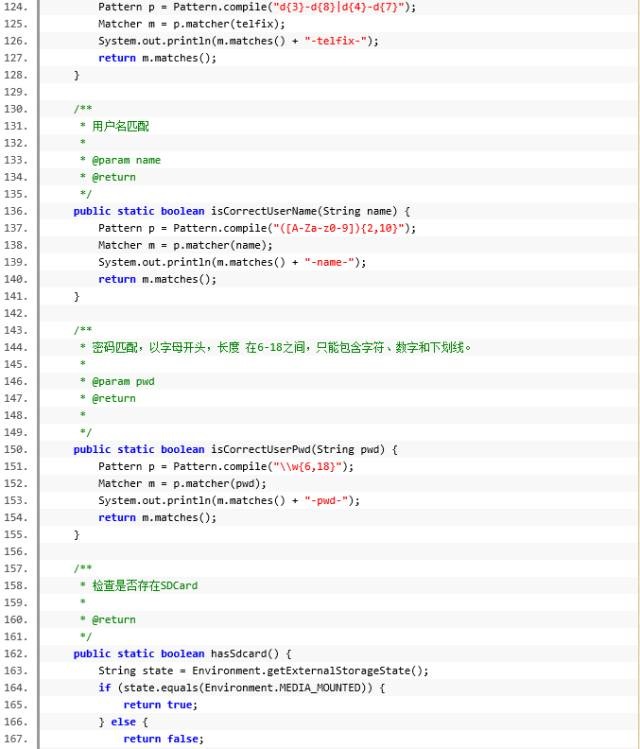Click the username regex pattern string

[340, 228]
